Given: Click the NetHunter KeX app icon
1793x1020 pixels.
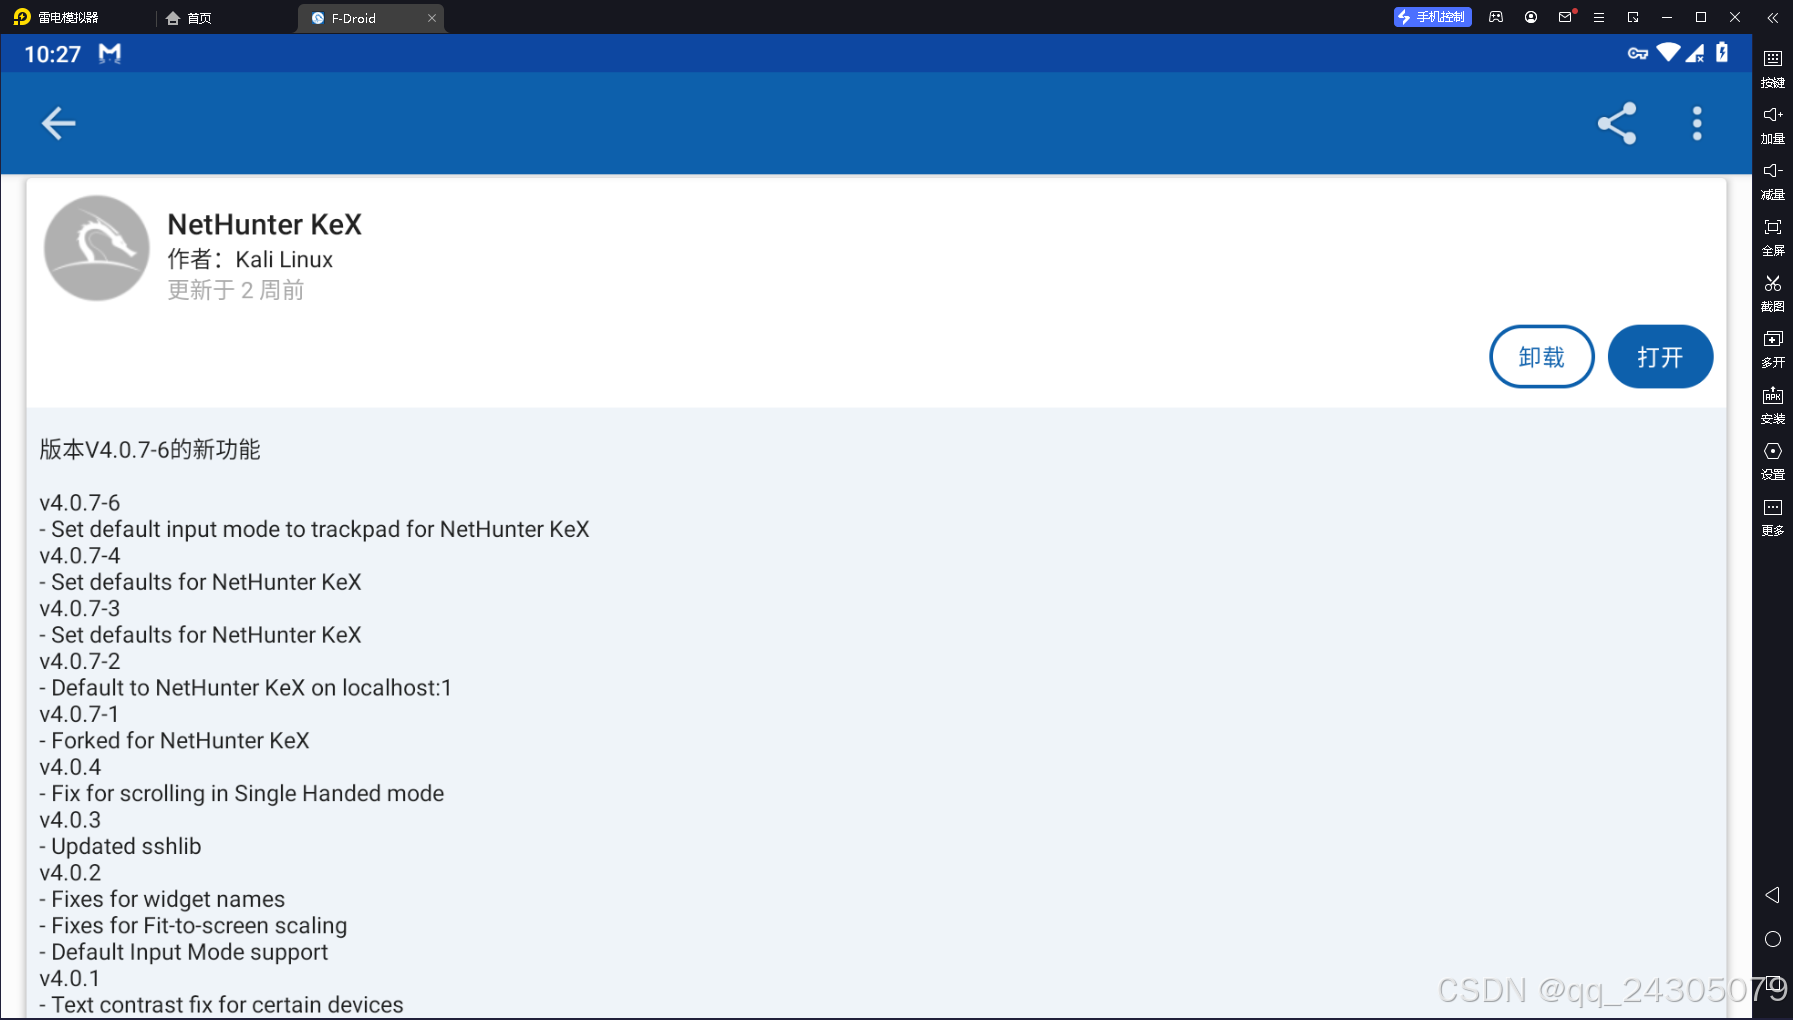Looking at the screenshot, I should coord(97,248).
